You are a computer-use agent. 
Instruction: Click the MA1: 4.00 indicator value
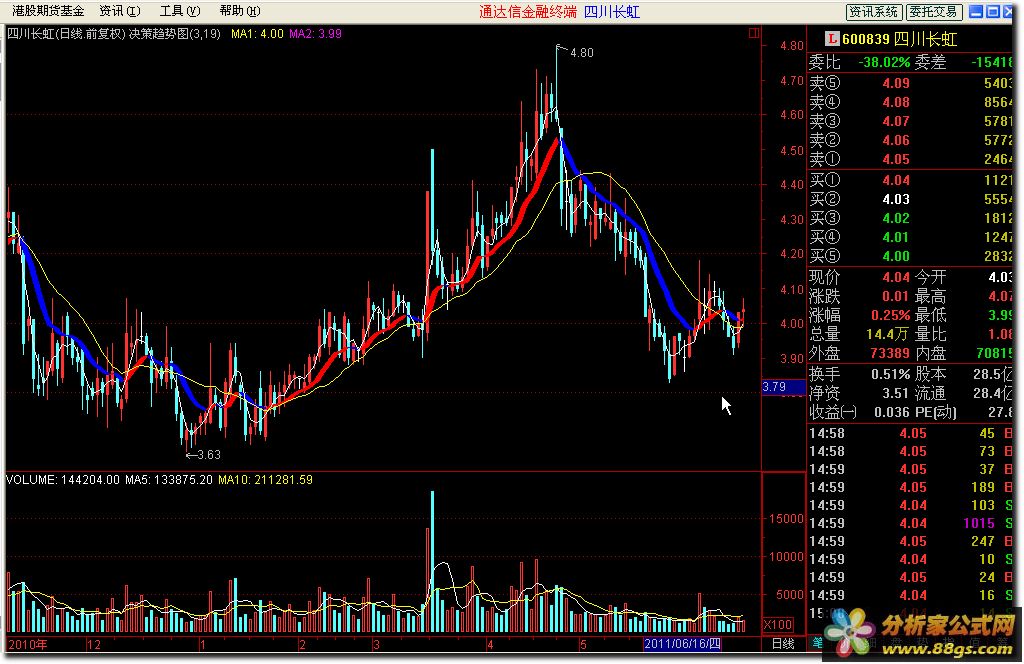click(257, 34)
